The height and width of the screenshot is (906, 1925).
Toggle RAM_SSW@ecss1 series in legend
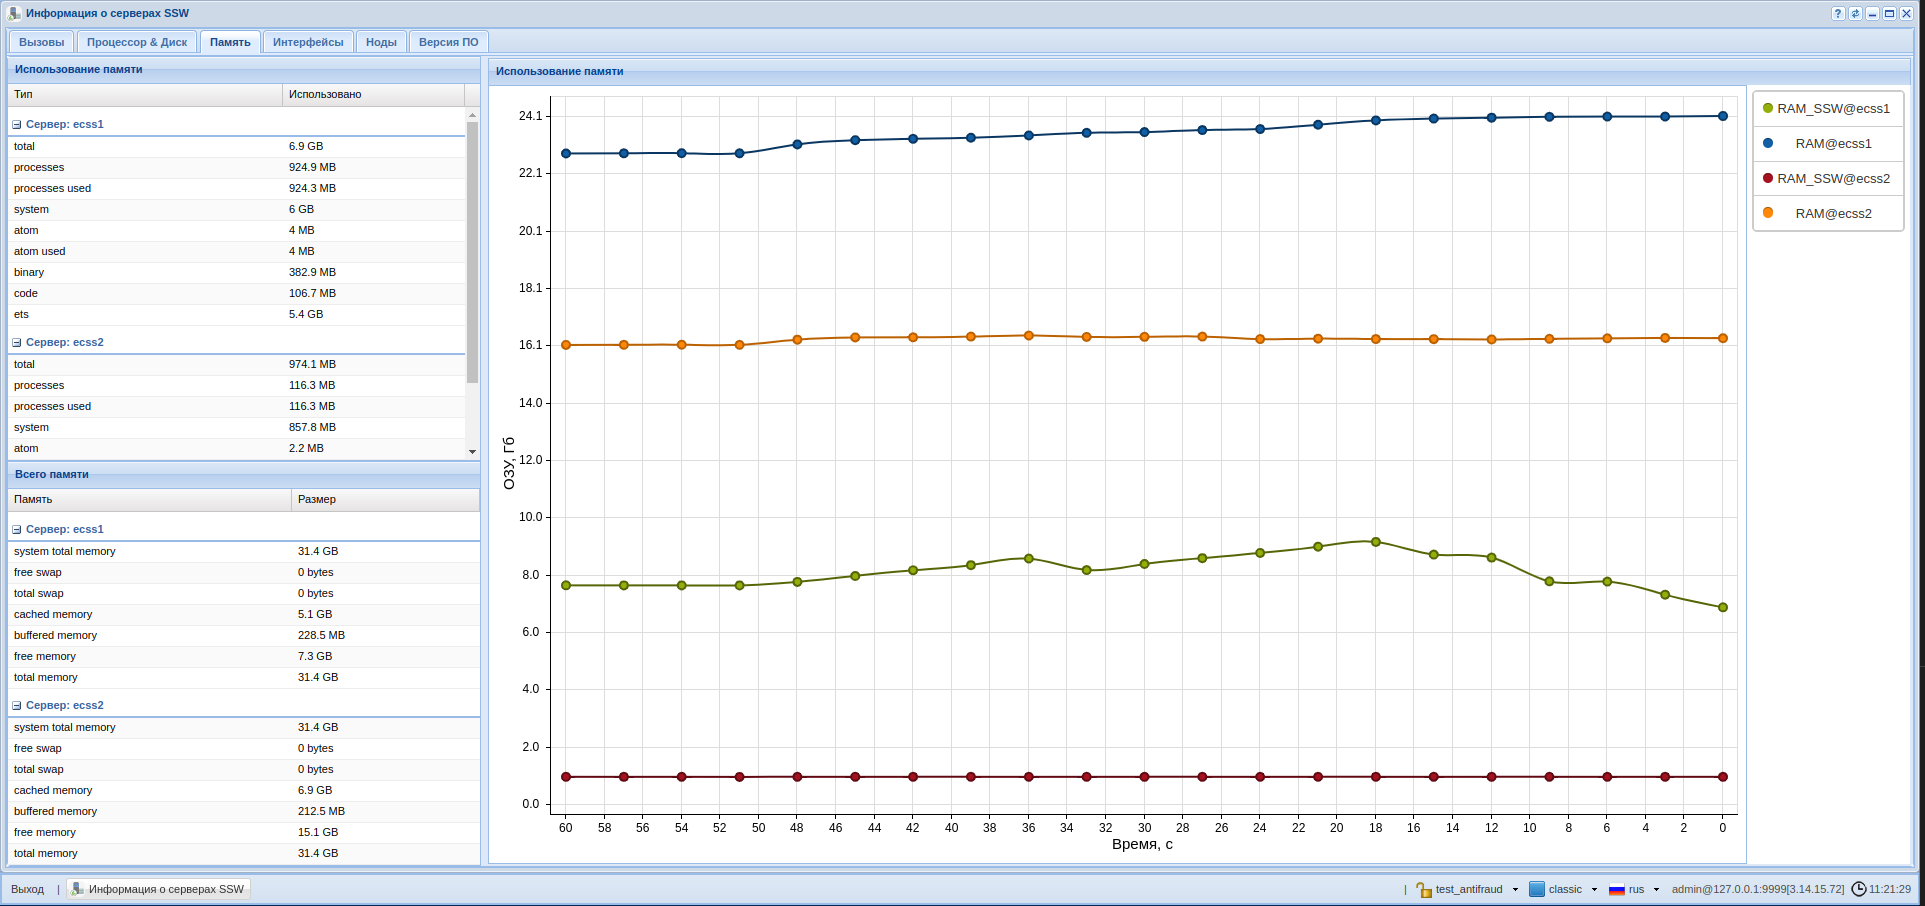(x=1828, y=109)
